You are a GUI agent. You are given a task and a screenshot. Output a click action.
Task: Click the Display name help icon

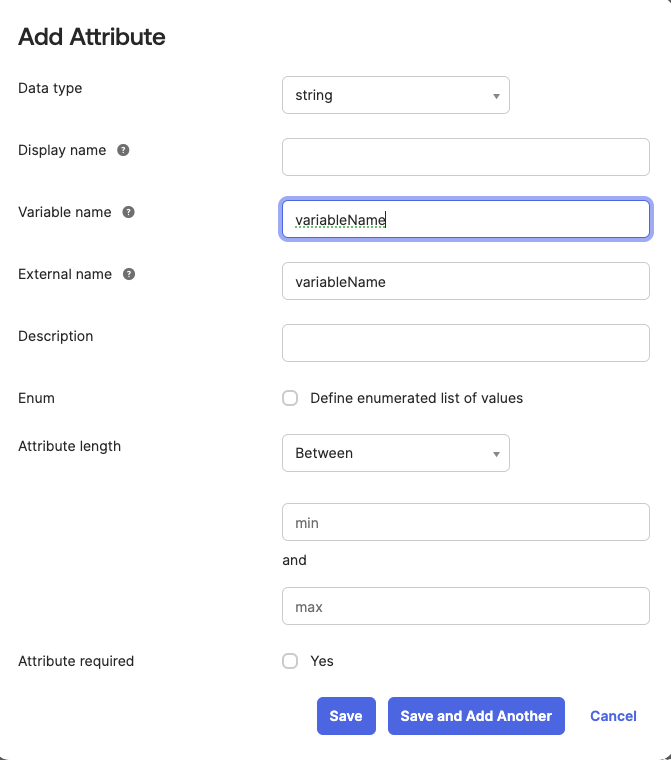123,150
